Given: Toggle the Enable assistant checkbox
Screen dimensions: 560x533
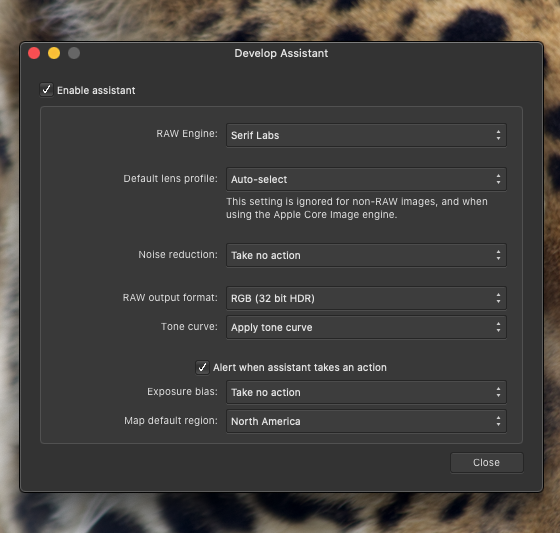Looking at the screenshot, I should pyautogui.click(x=46, y=90).
